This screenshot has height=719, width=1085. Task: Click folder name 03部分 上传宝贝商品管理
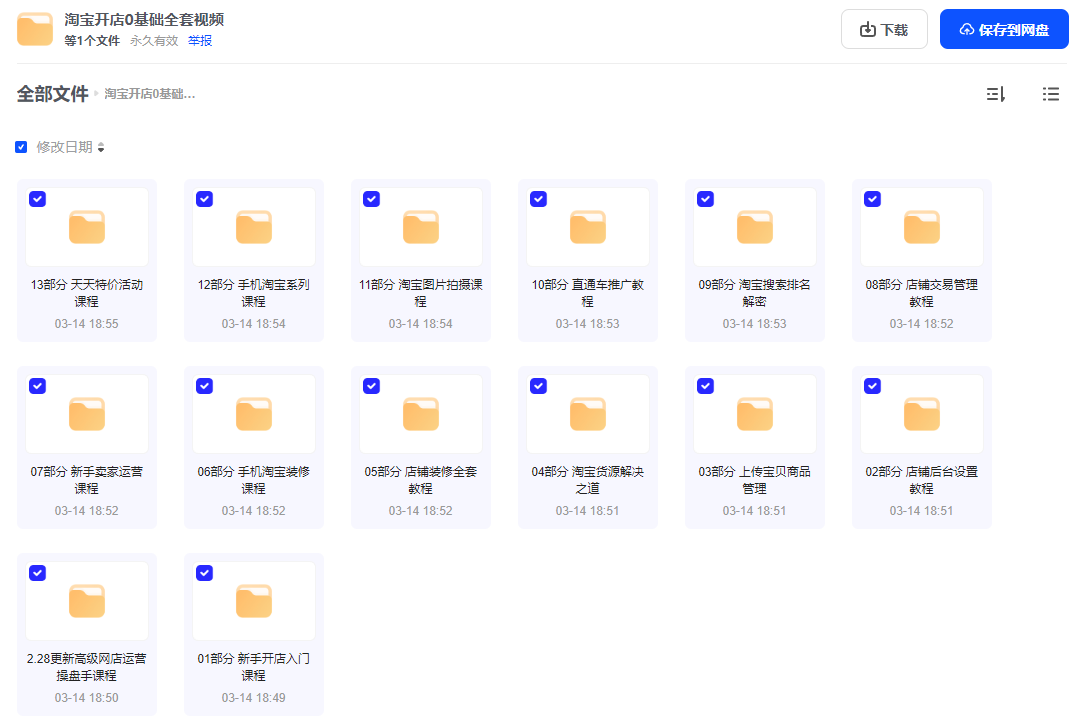tap(754, 480)
